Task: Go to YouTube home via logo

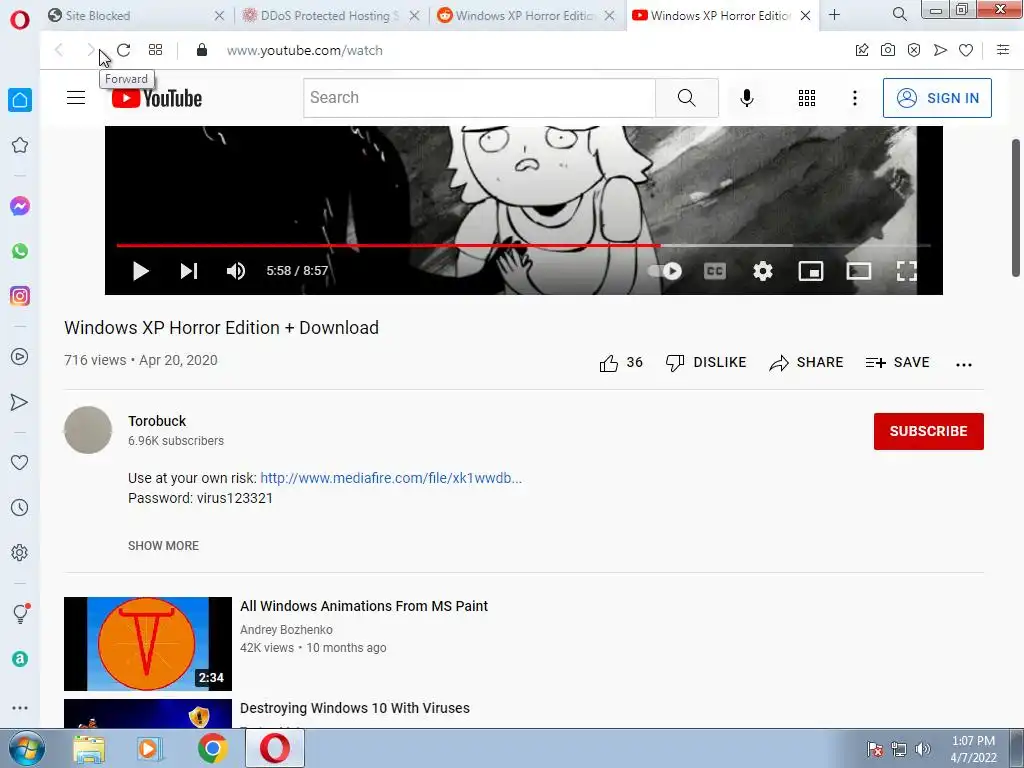Action: (x=157, y=98)
